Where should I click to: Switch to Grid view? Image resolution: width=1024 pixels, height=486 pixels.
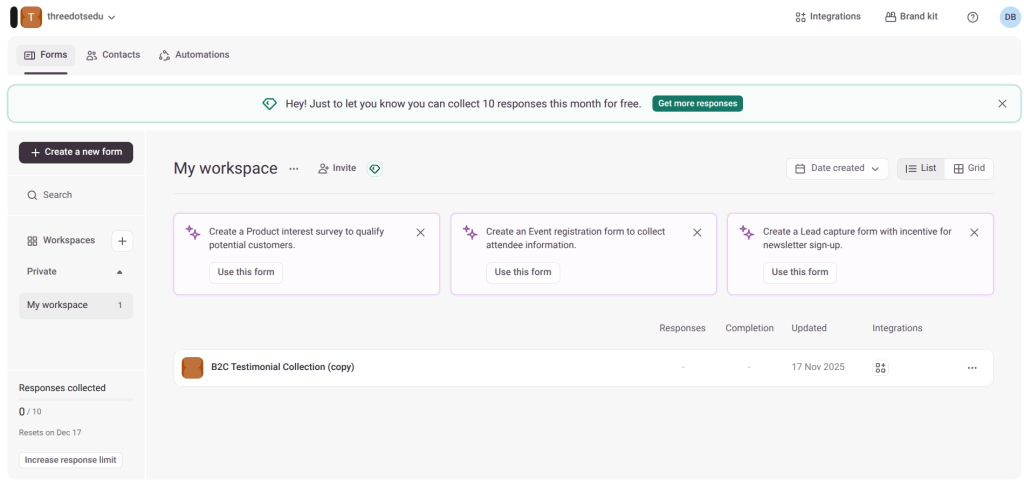(x=969, y=169)
